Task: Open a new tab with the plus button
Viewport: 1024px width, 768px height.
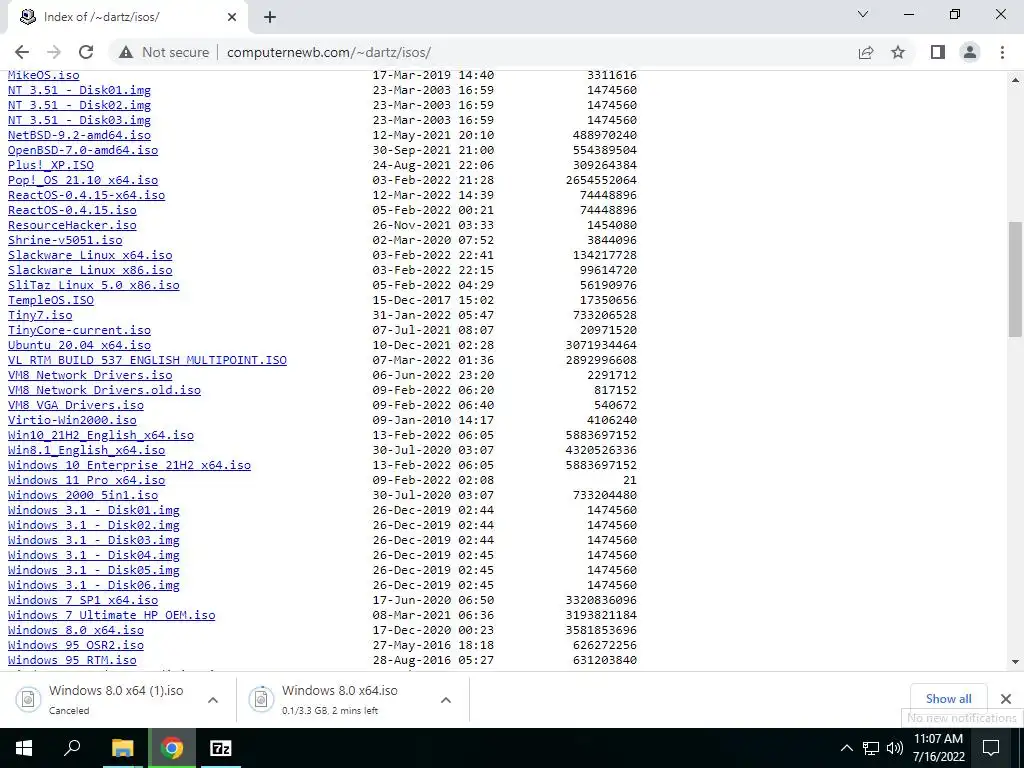Action: [270, 17]
